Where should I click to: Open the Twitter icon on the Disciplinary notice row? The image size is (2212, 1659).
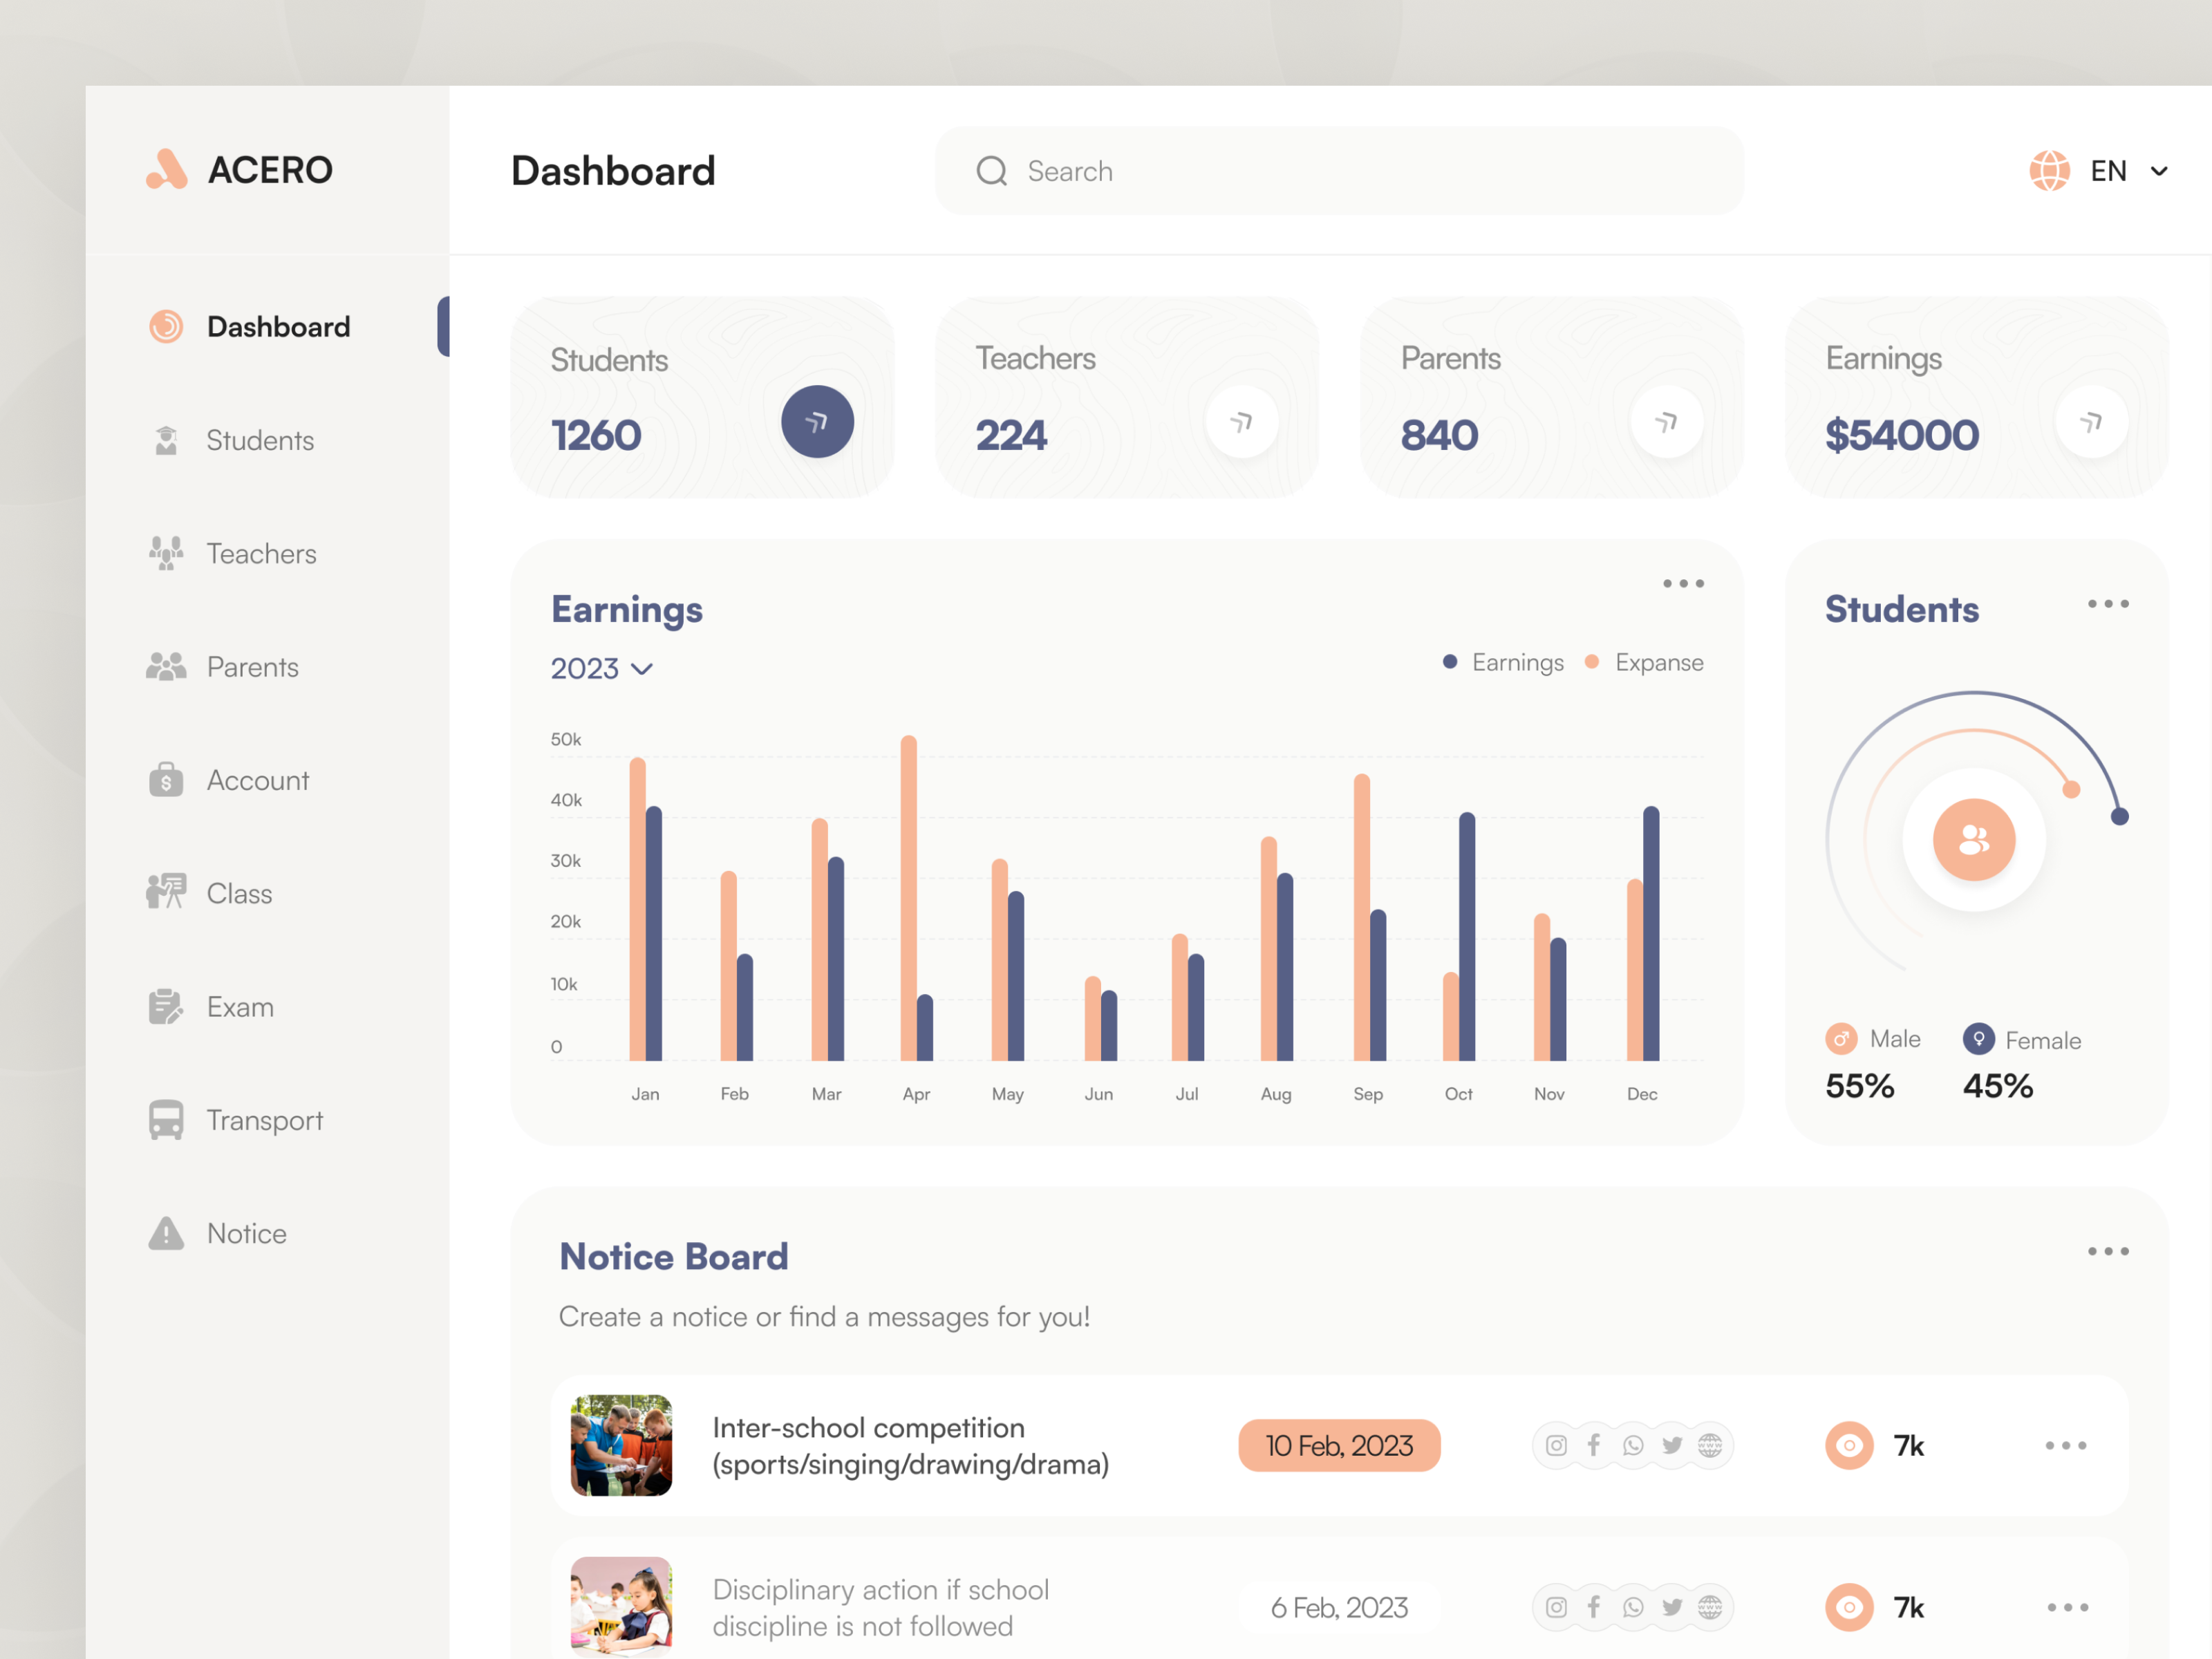[1672, 1607]
